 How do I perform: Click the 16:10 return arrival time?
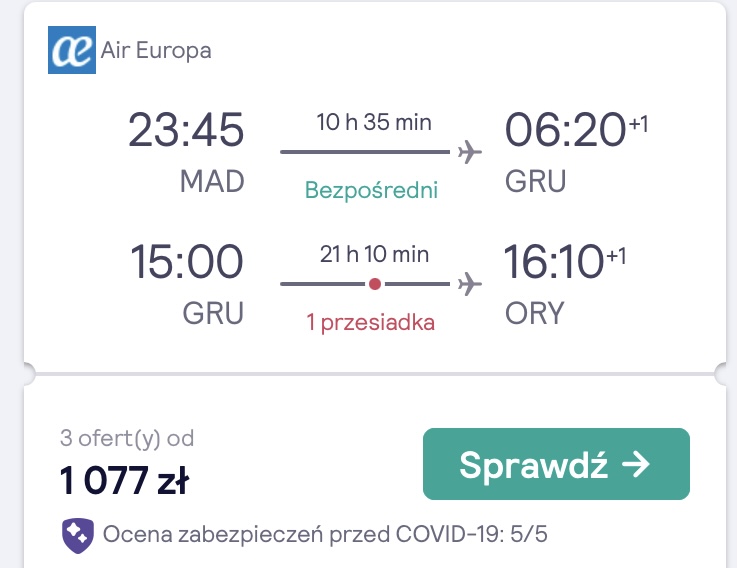point(554,262)
